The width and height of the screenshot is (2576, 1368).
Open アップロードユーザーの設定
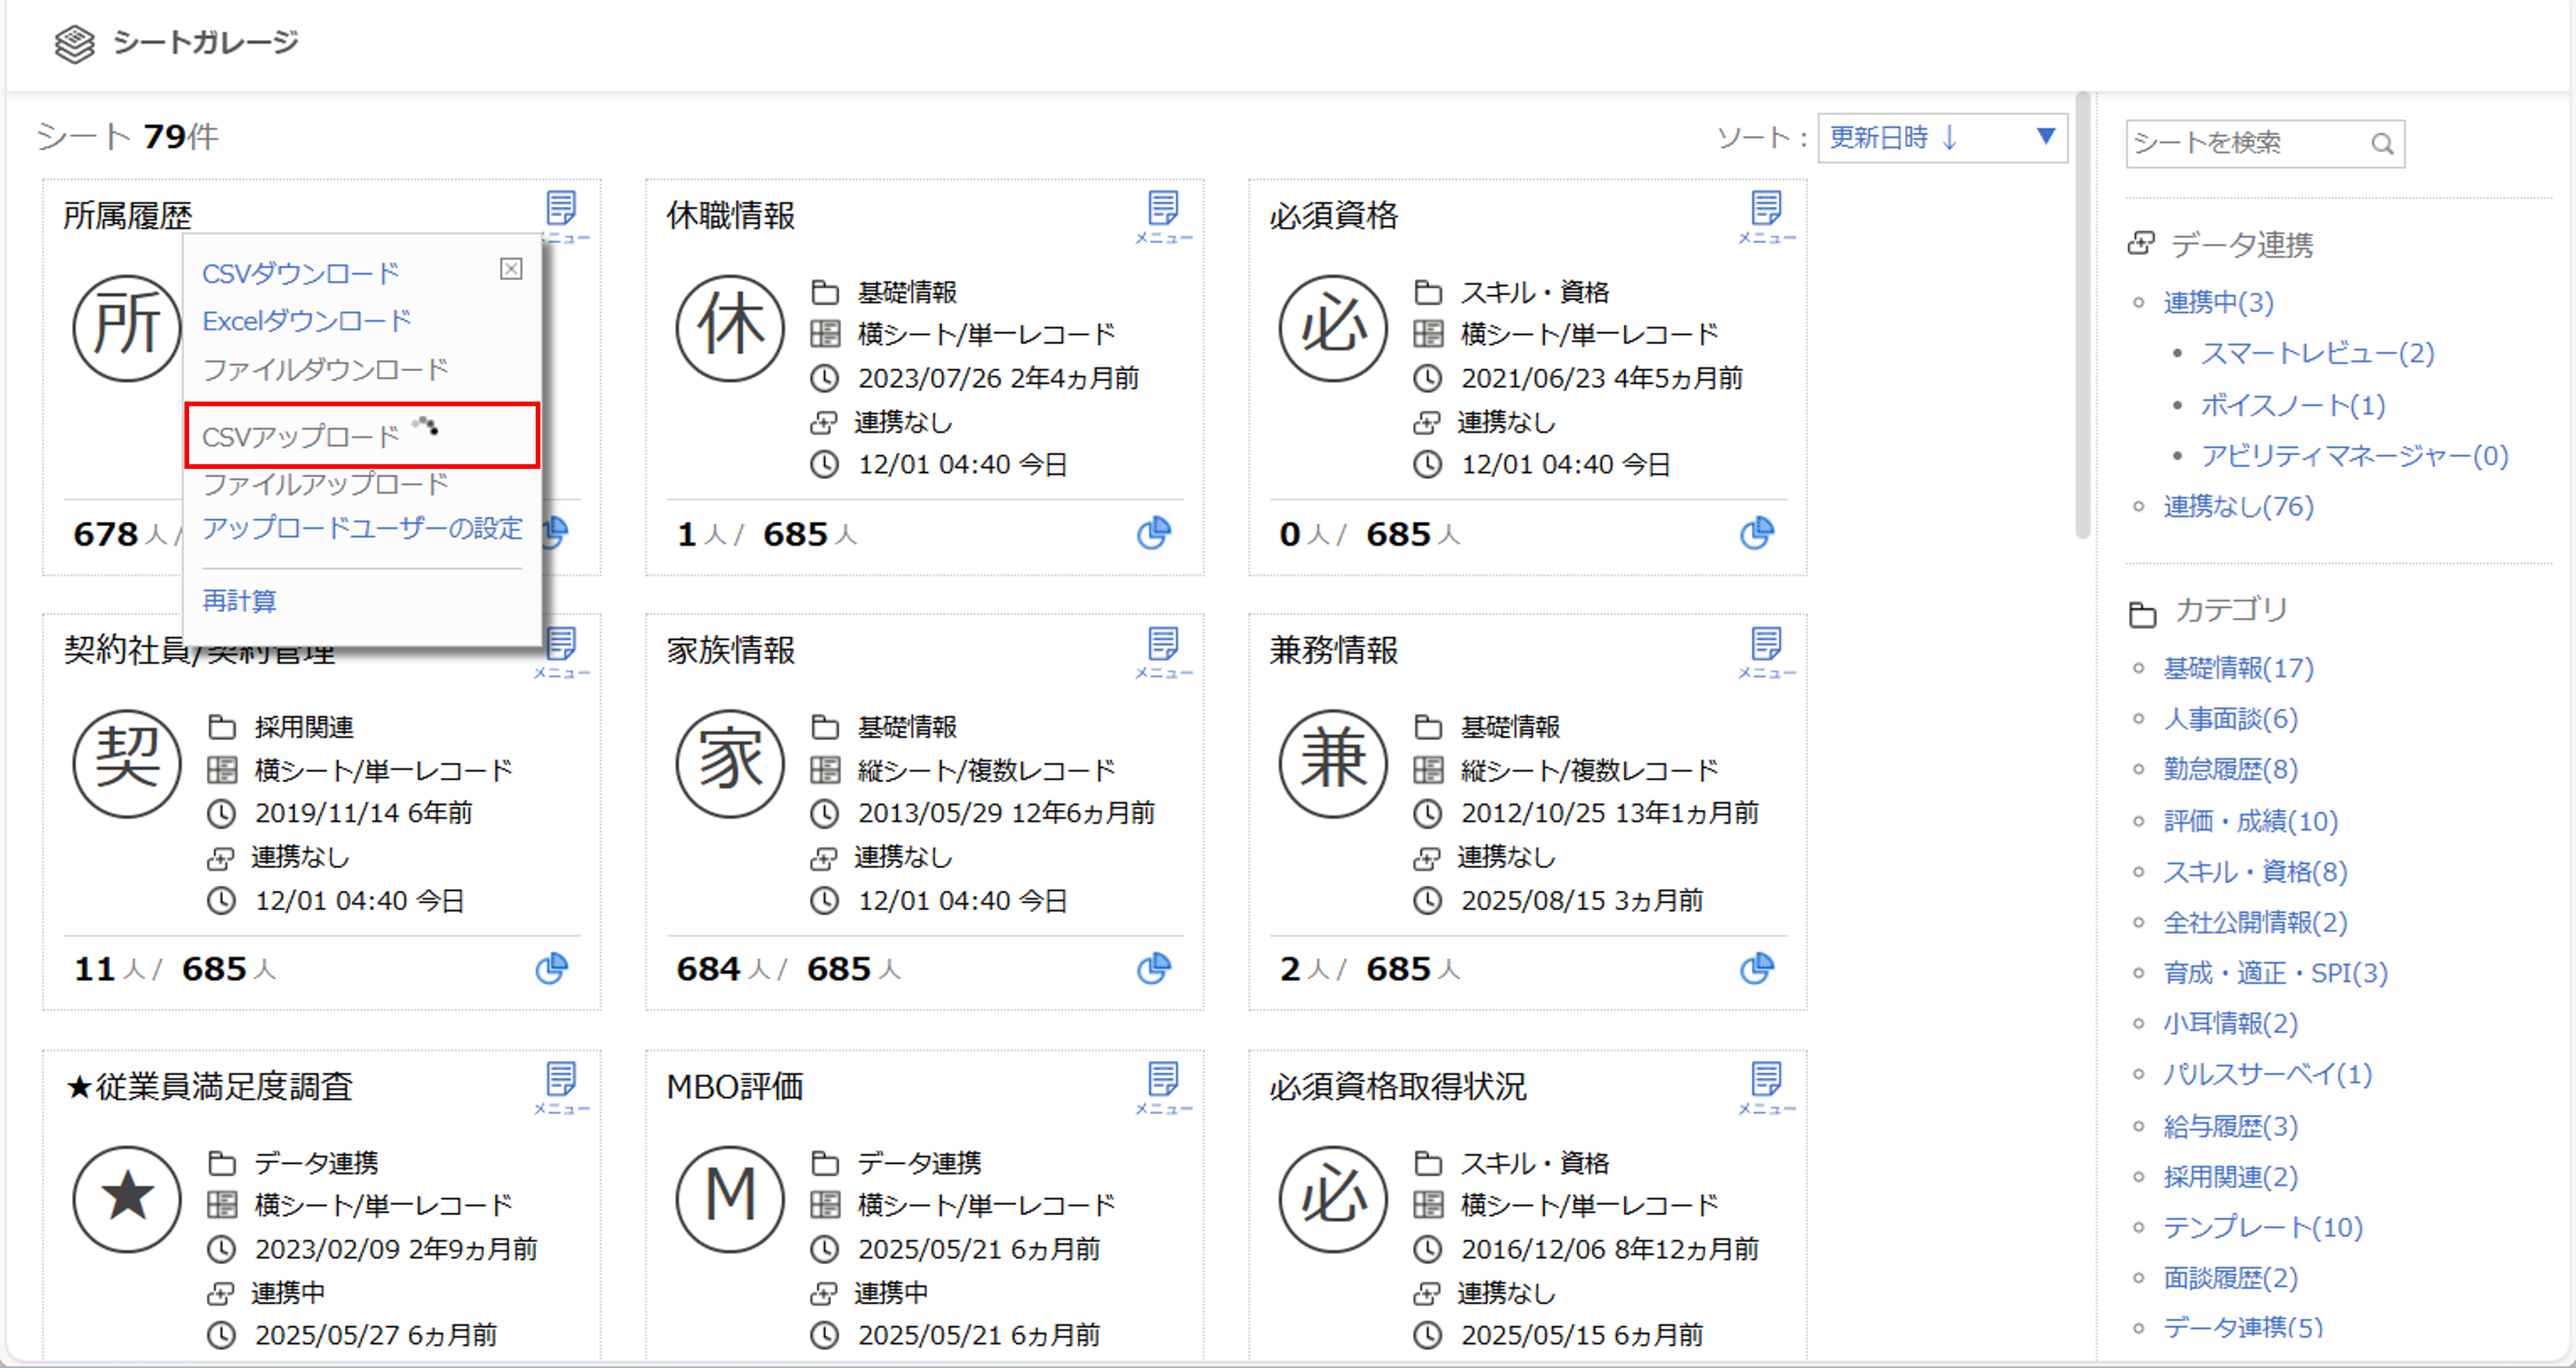tap(362, 528)
